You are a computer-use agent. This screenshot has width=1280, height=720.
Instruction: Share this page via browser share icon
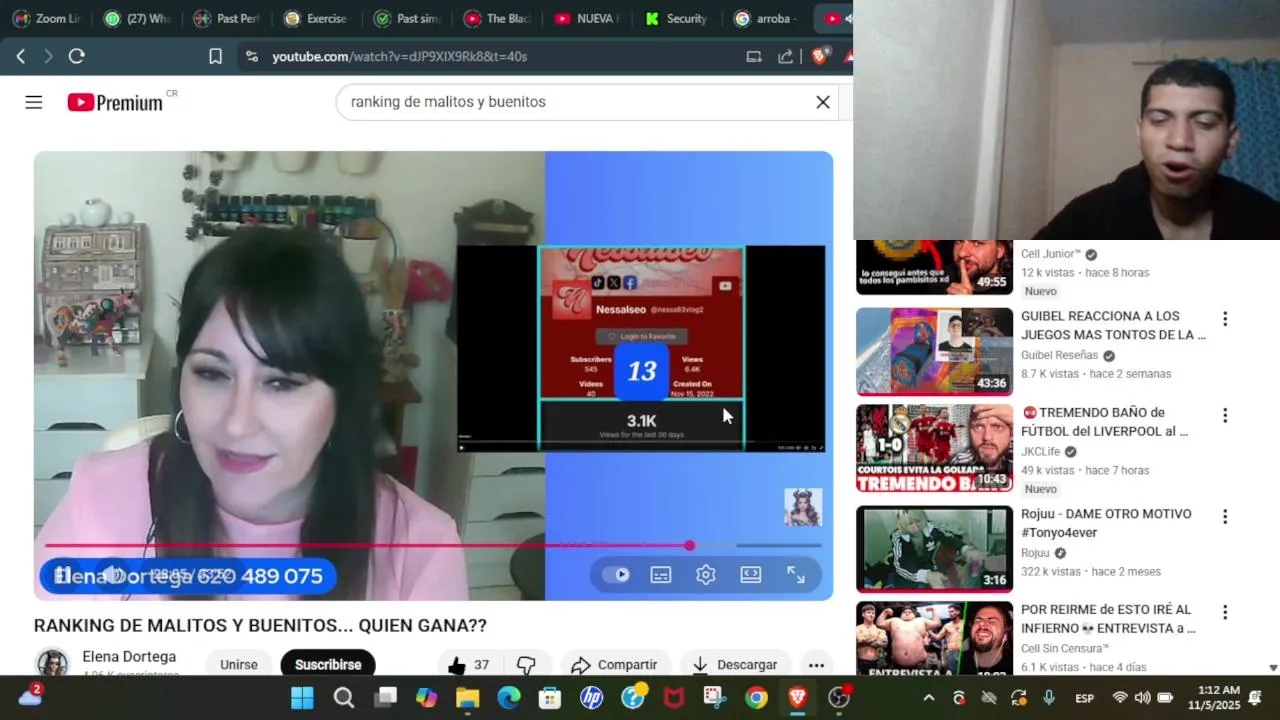(786, 57)
